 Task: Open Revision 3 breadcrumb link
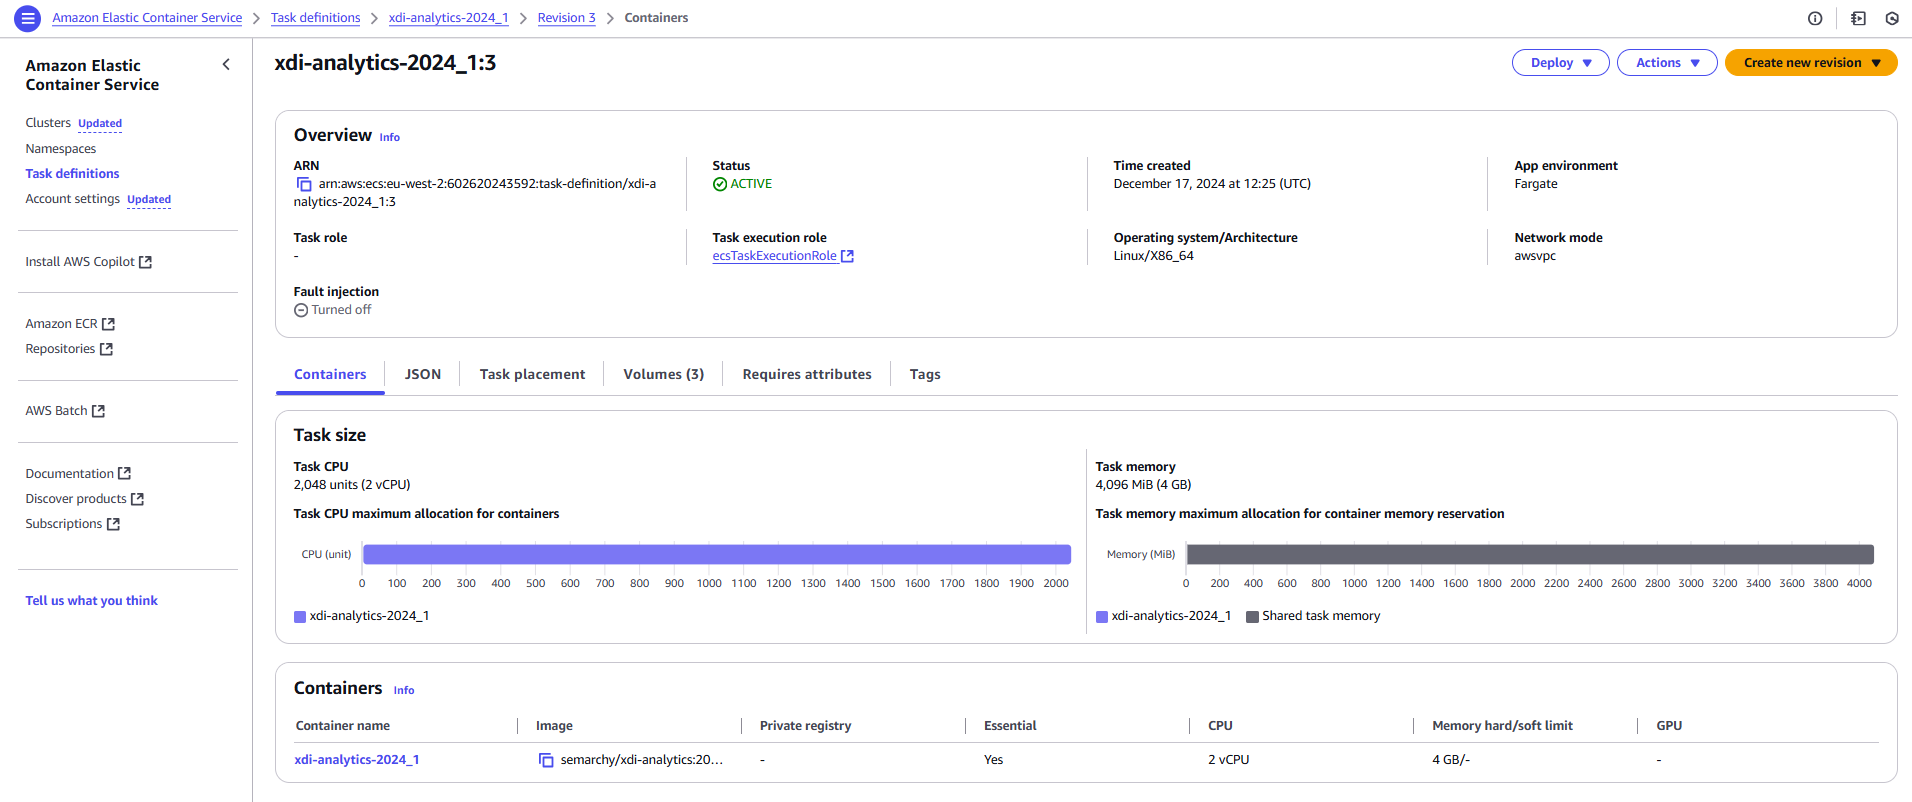566,18
